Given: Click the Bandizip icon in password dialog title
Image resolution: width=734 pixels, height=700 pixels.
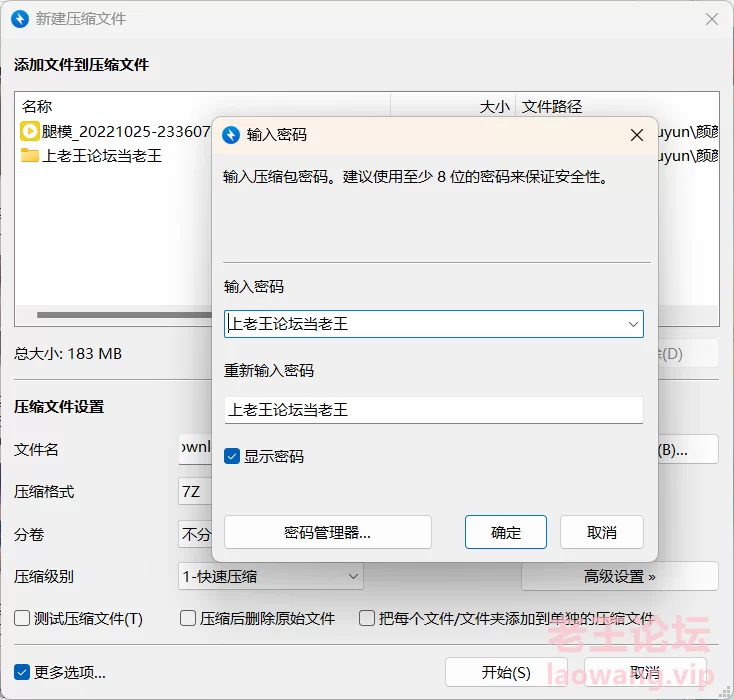Looking at the screenshot, I should pos(231,135).
